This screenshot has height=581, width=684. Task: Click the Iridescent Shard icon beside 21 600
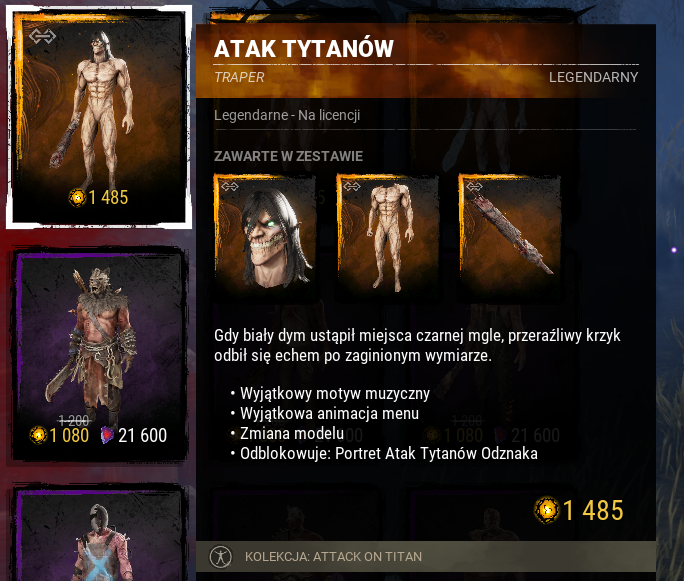107,435
